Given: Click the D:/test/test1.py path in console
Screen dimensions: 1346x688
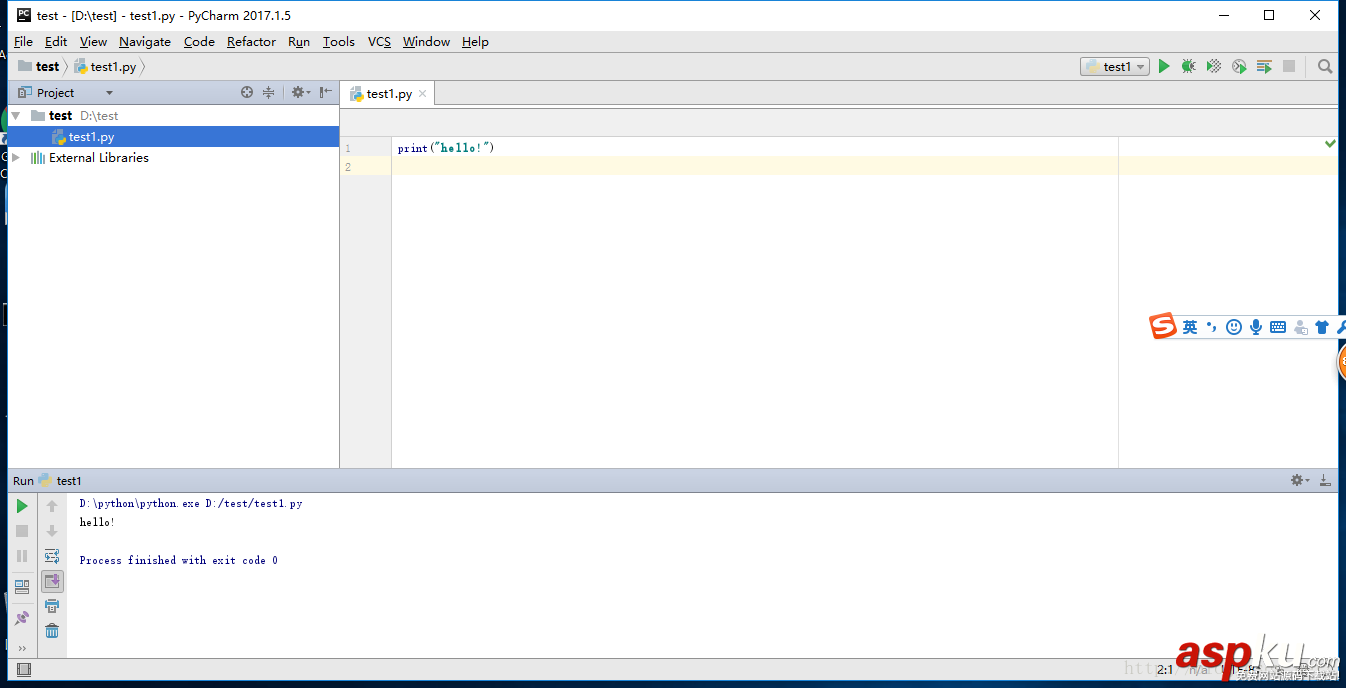Looking at the screenshot, I should click(x=254, y=504).
